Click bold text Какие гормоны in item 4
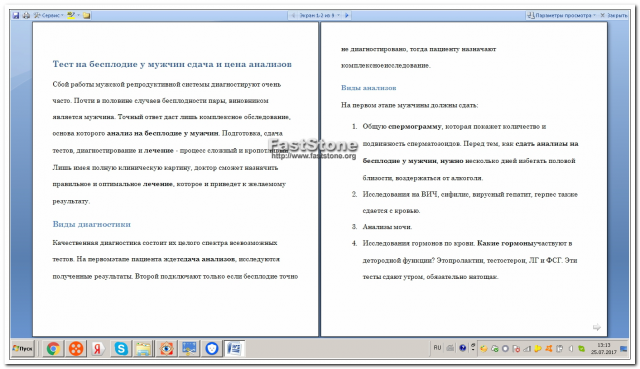Screen dimensions: 640x369 coord(505,243)
